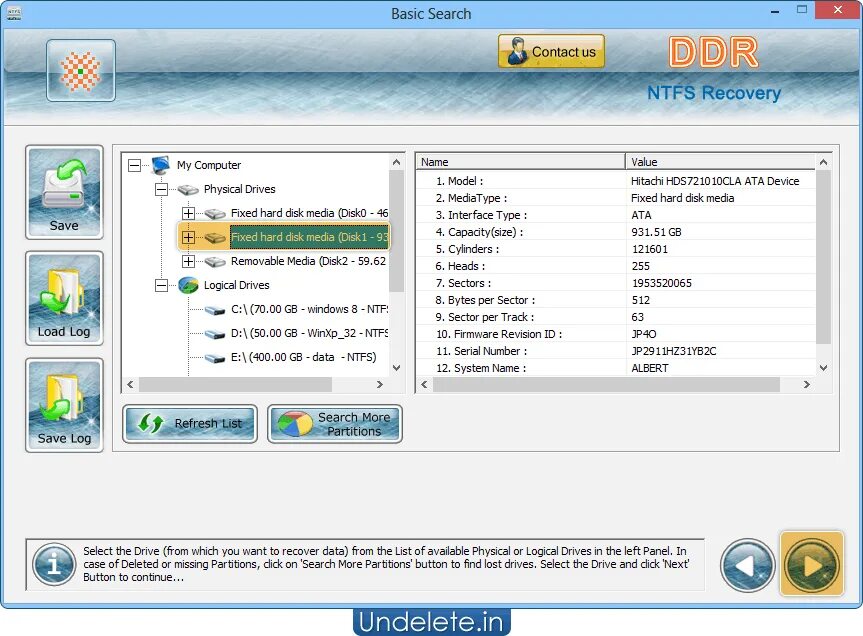The height and width of the screenshot is (636, 863).
Task: Click the title bar app icon
Action: tap(14, 13)
